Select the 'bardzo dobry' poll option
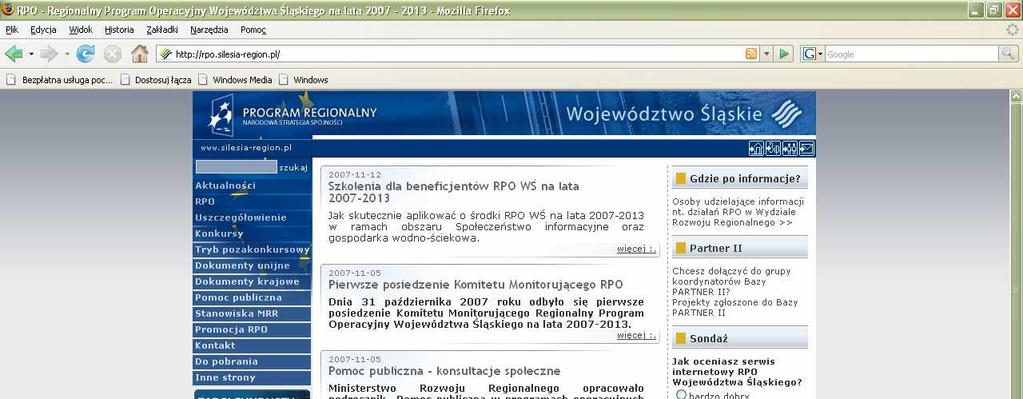 (x=681, y=394)
